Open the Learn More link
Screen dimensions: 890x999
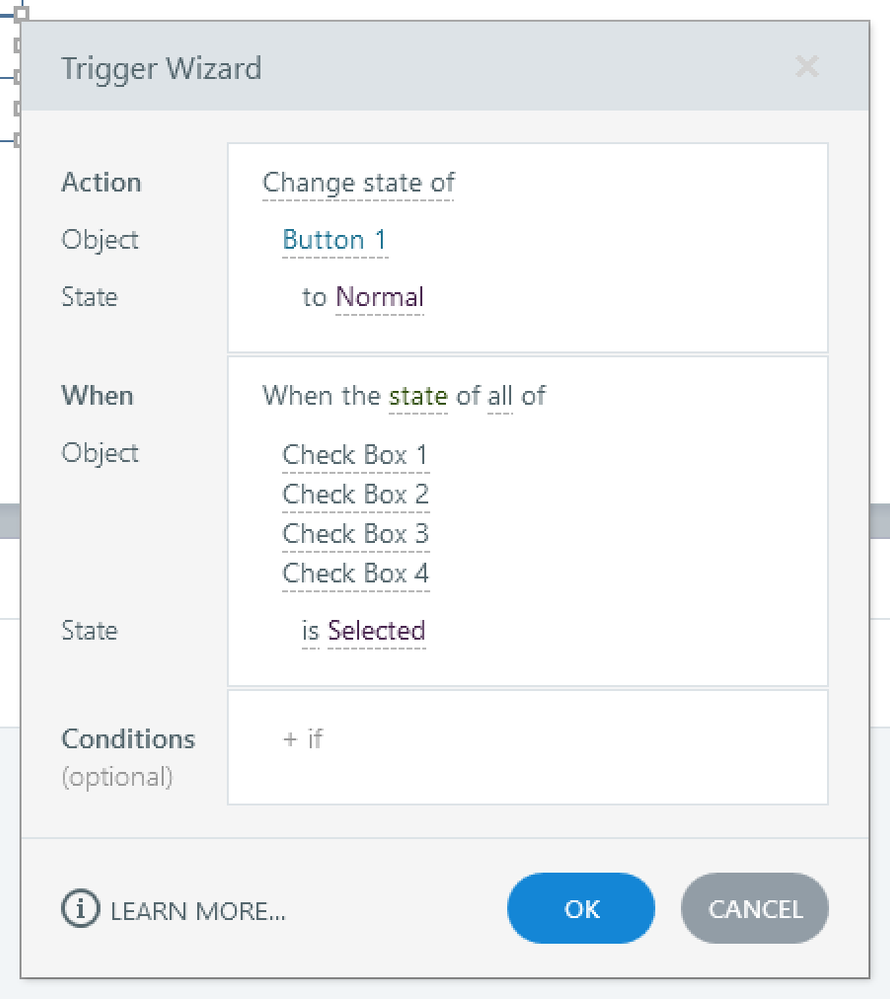[198, 911]
